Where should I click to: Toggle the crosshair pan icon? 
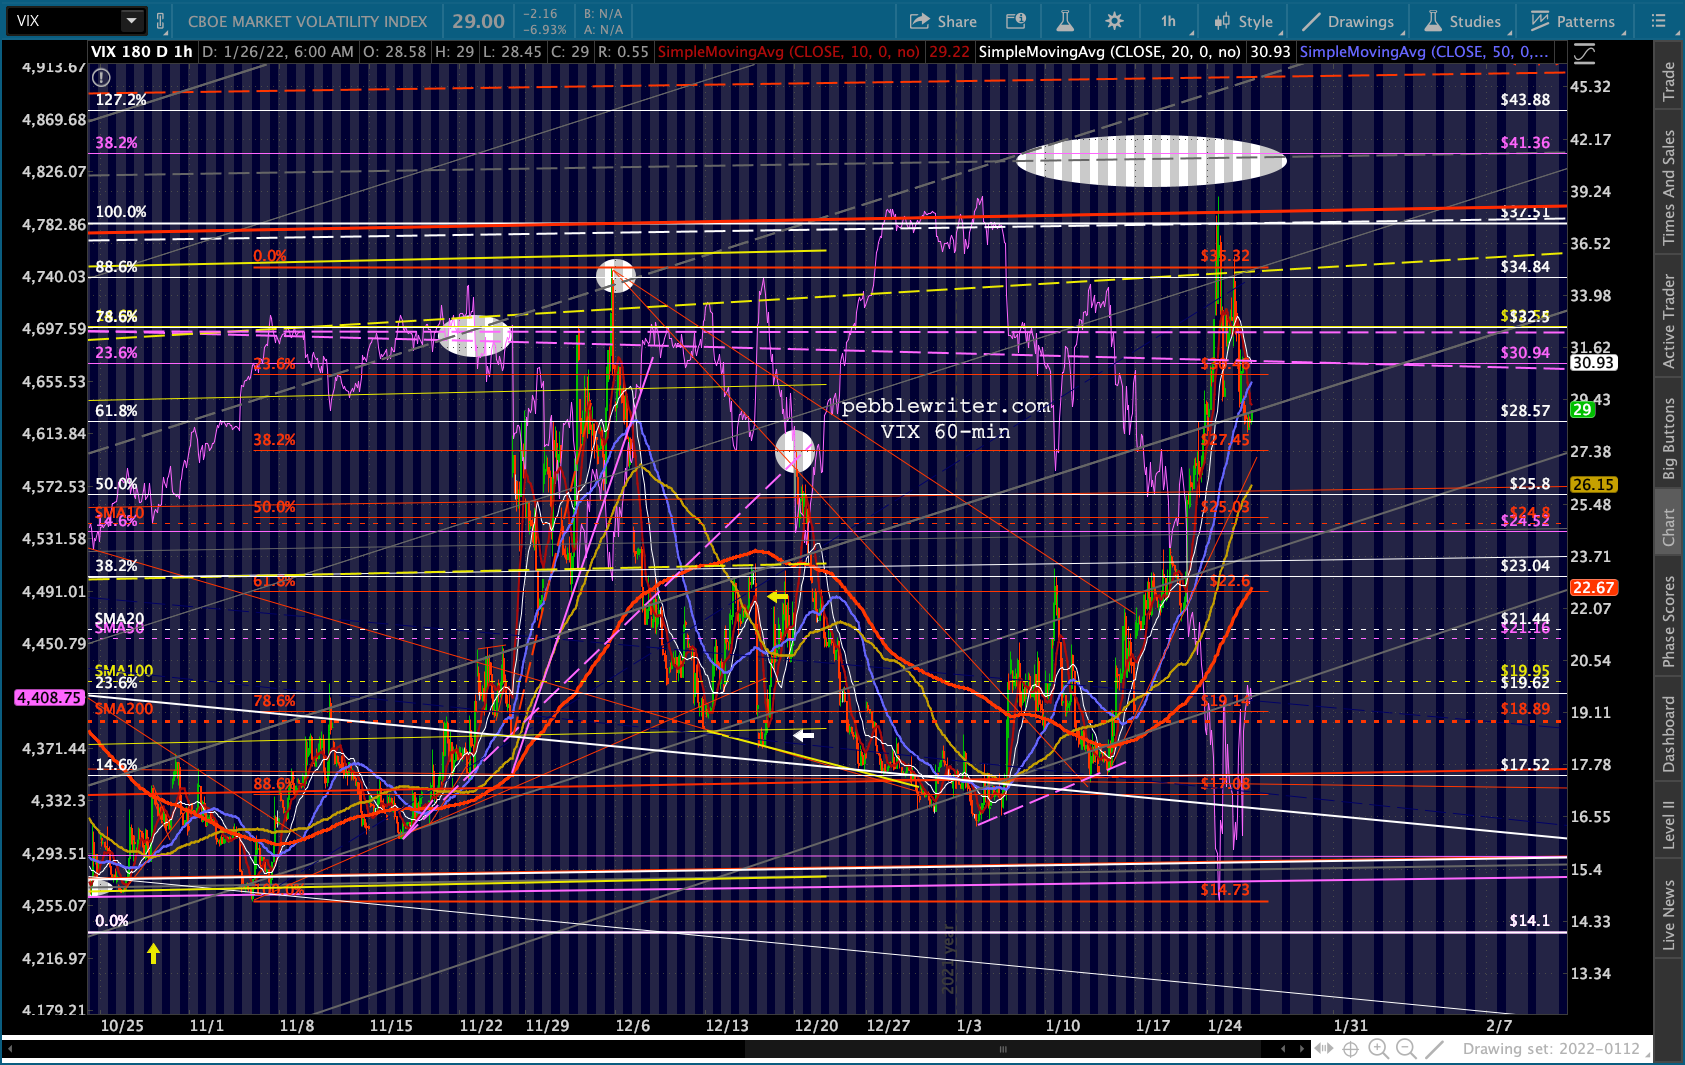[1350, 1049]
